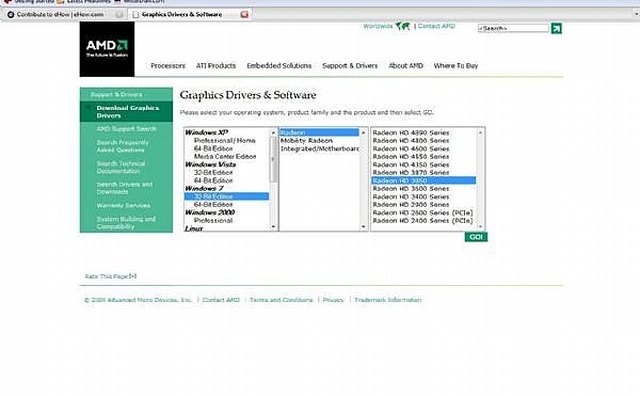The width and height of the screenshot is (640, 396).
Task: Select Mobility Radeon product family
Action: 307,140
